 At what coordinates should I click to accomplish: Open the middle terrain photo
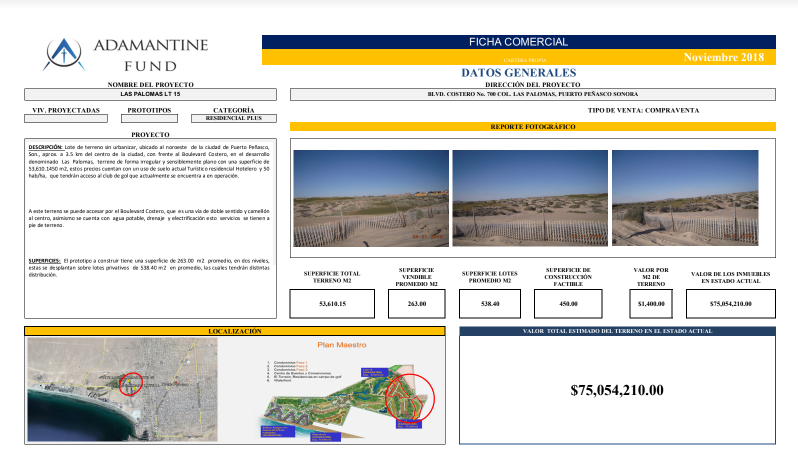coord(530,198)
